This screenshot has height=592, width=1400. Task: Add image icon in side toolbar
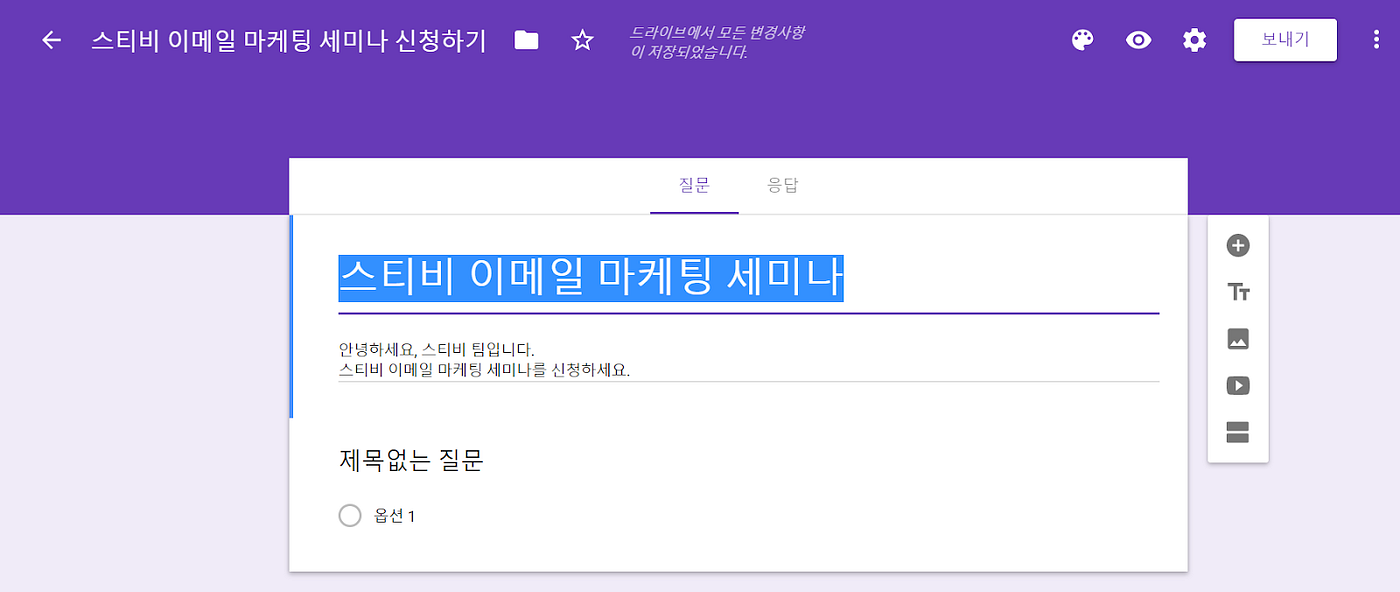1238,339
